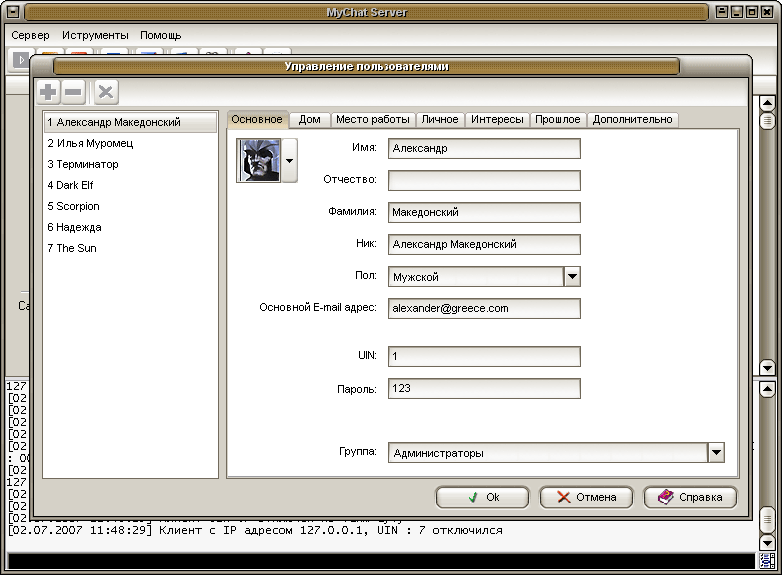
Task: Open the Иструменты menu
Action: (95, 35)
